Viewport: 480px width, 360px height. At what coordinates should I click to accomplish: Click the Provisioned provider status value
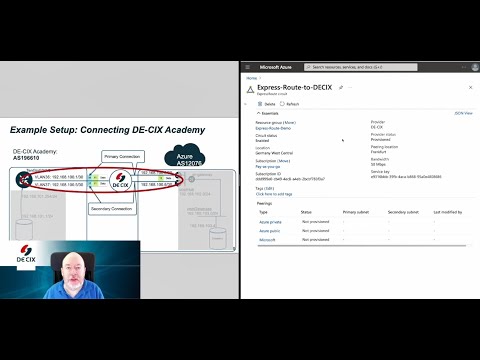[x=380, y=140]
